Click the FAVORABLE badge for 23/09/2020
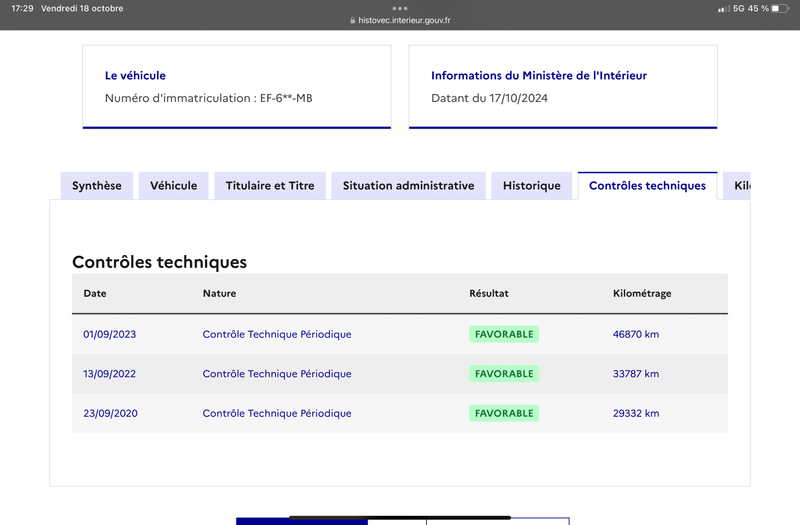The height and width of the screenshot is (525, 800). [504, 413]
